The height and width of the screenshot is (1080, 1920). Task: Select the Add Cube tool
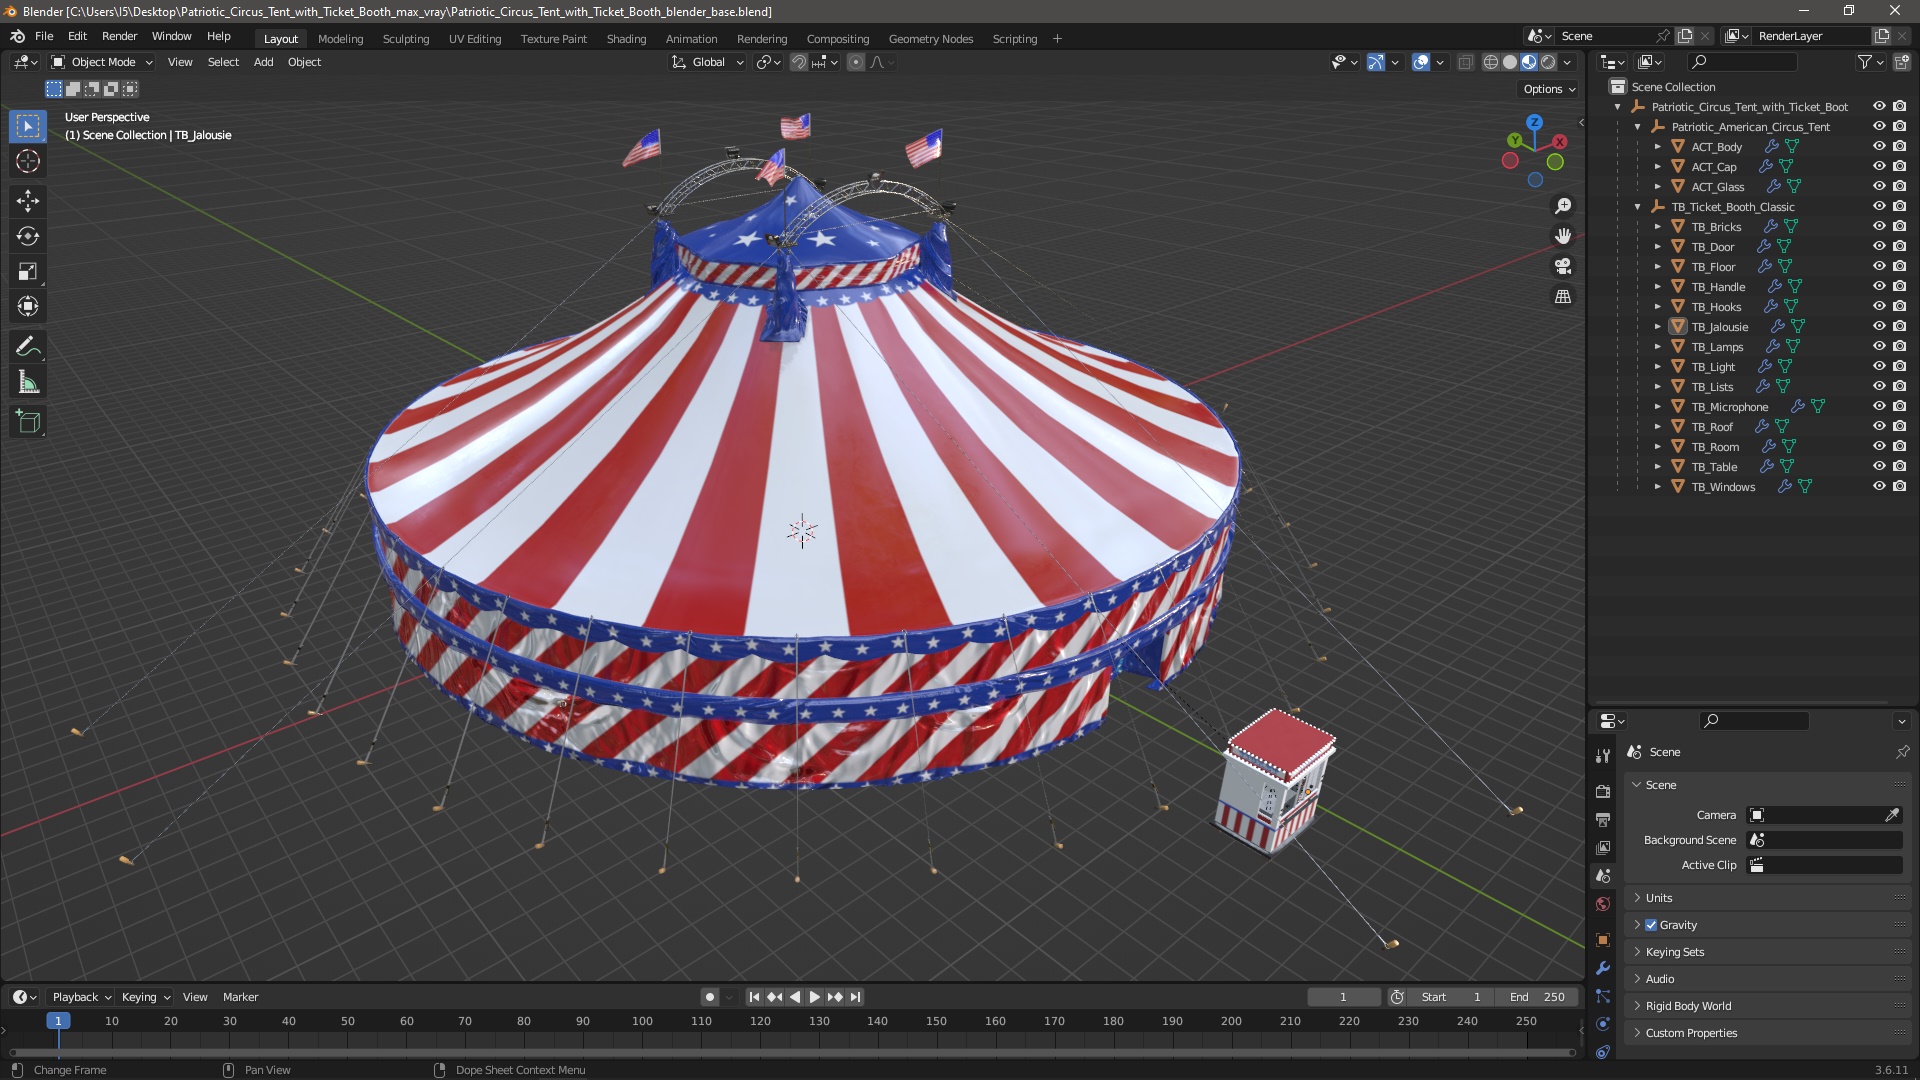click(28, 422)
